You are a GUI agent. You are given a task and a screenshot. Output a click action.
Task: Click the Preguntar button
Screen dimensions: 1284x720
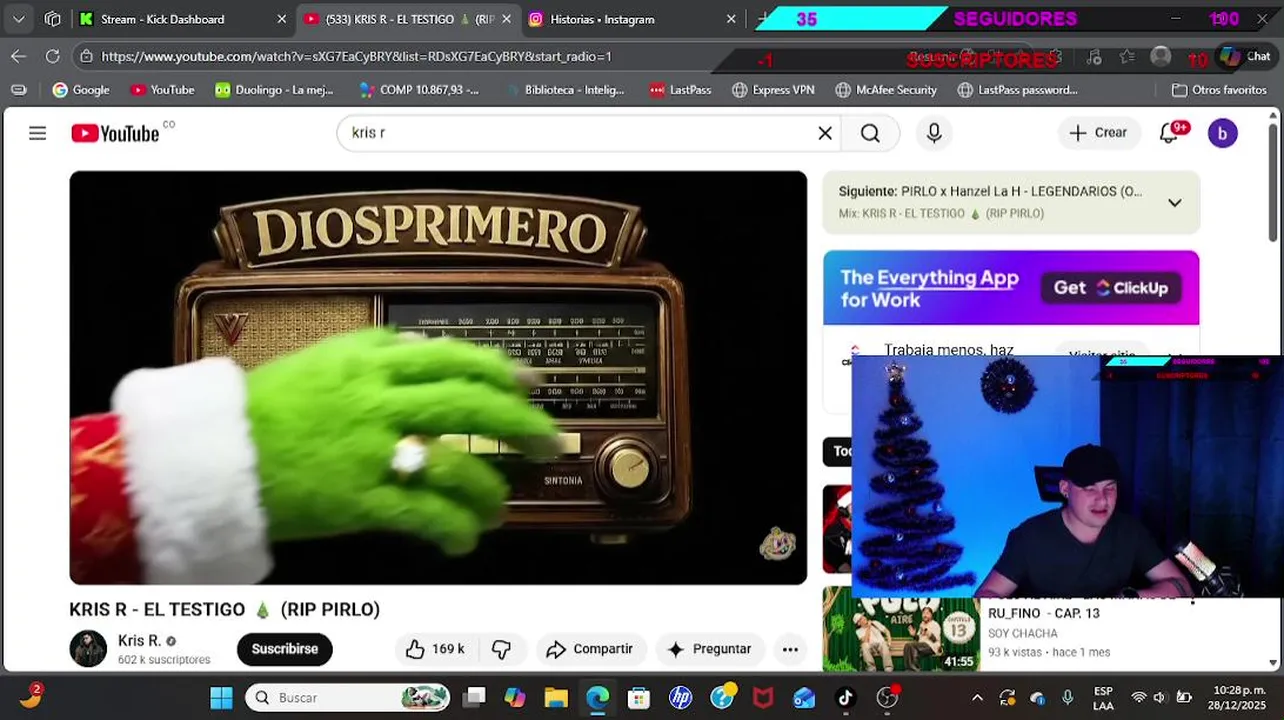709,649
